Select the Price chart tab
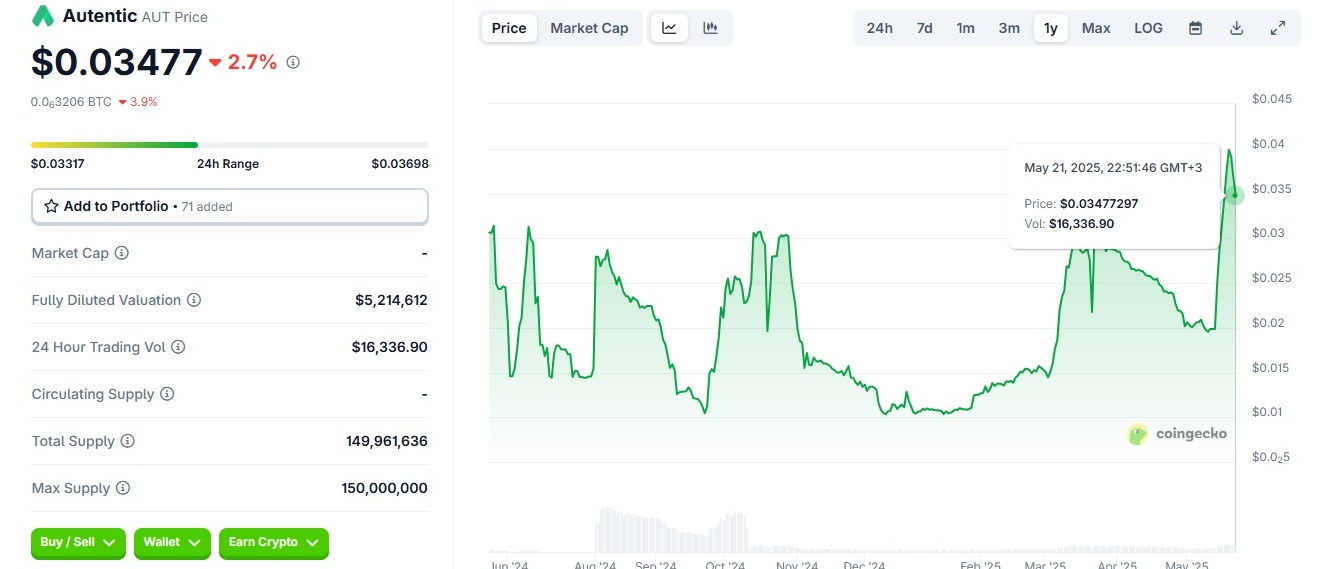Image resolution: width=1332 pixels, height=569 pixels. [x=509, y=28]
